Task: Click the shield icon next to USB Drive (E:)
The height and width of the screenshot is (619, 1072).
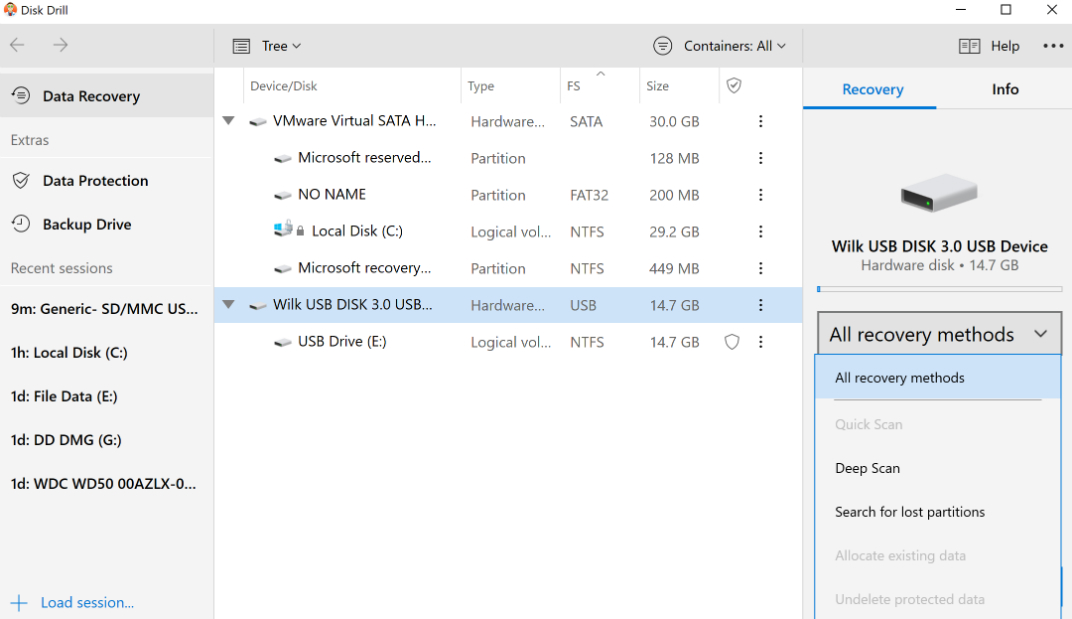Action: pyautogui.click(x=732, y=342)
